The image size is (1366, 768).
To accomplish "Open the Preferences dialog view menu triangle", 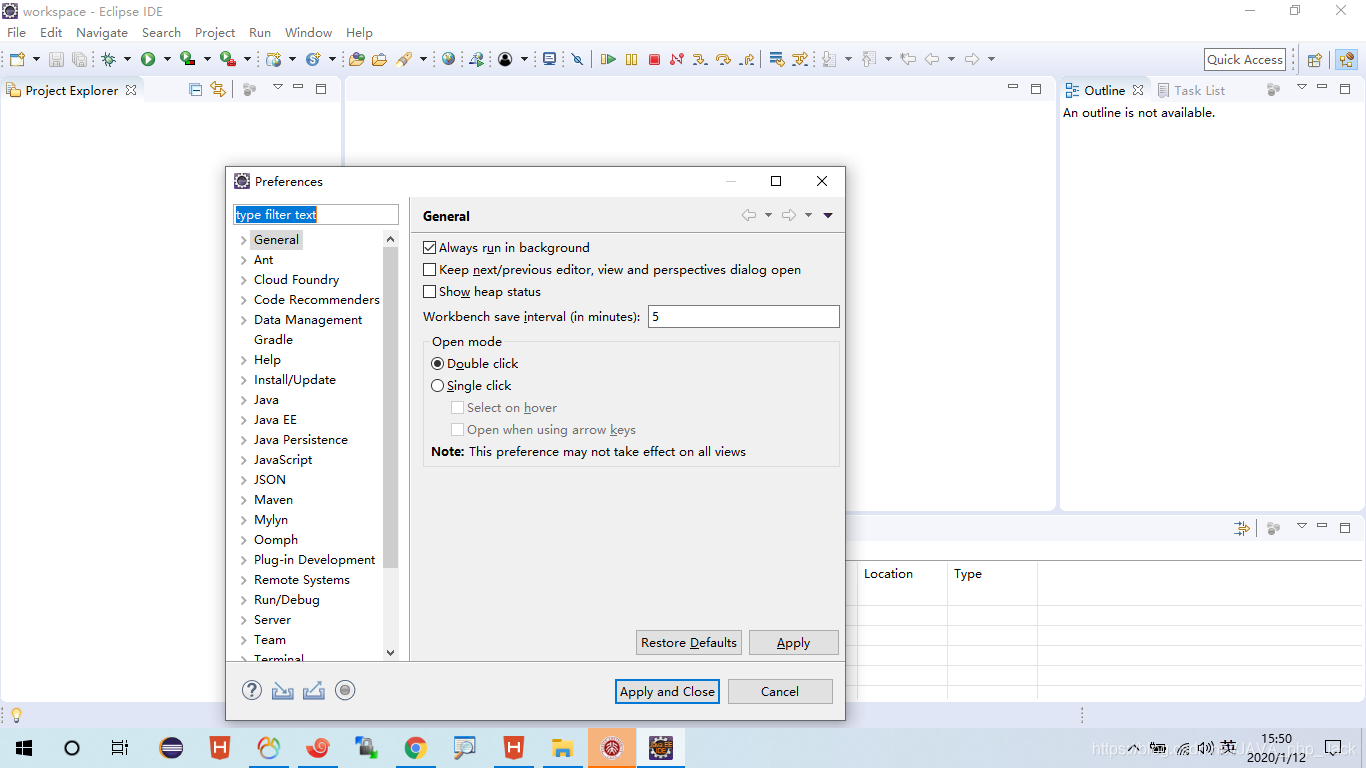I will (828, 215).
